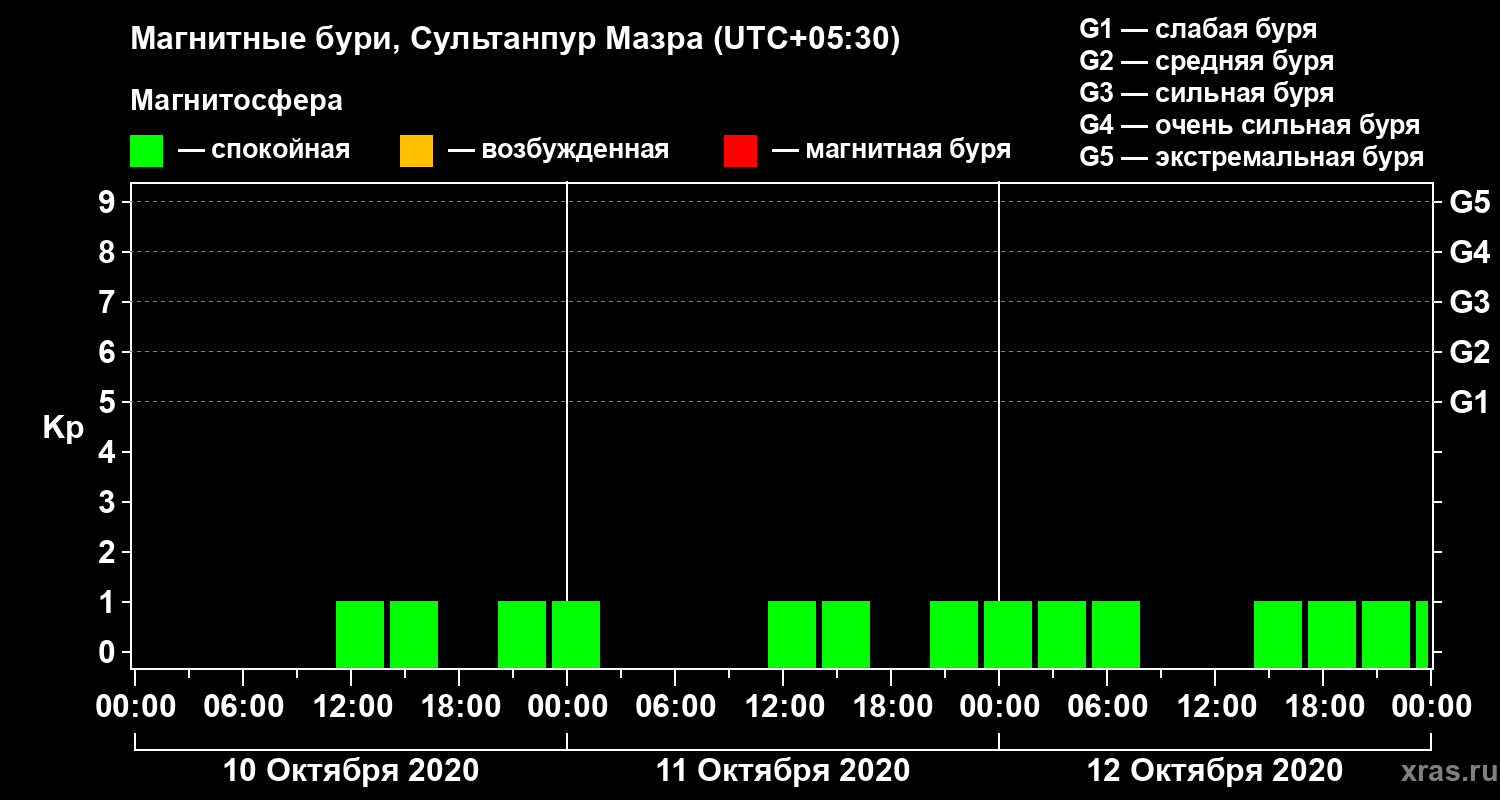Select legend line 'G5 — экстремальная буря'
Viewport: 1500px width, 800px height.
1252,158
